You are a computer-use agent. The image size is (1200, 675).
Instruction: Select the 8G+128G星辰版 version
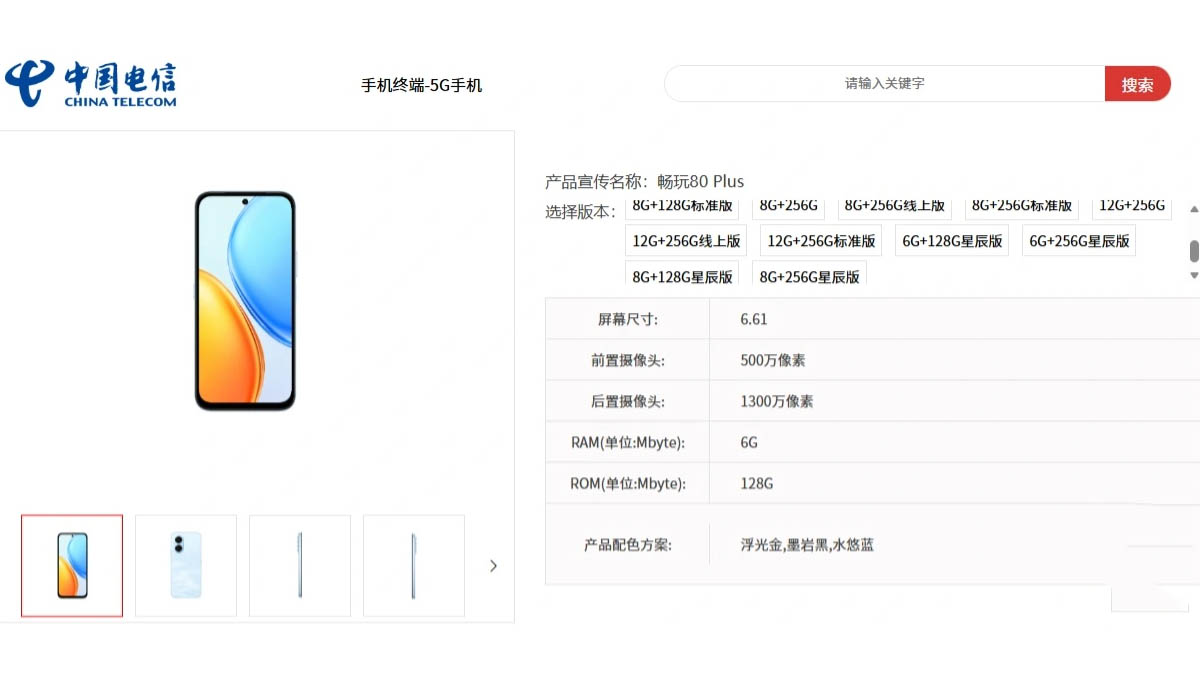coord(682,275)
